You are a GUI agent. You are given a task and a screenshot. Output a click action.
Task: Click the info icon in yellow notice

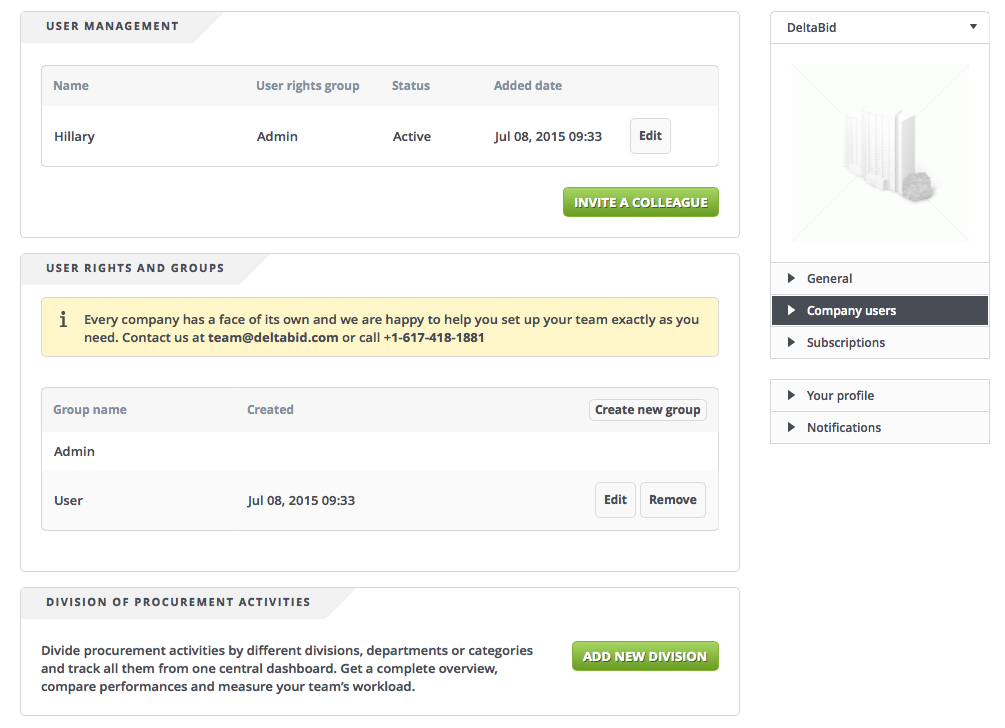[x=64, y=320]
